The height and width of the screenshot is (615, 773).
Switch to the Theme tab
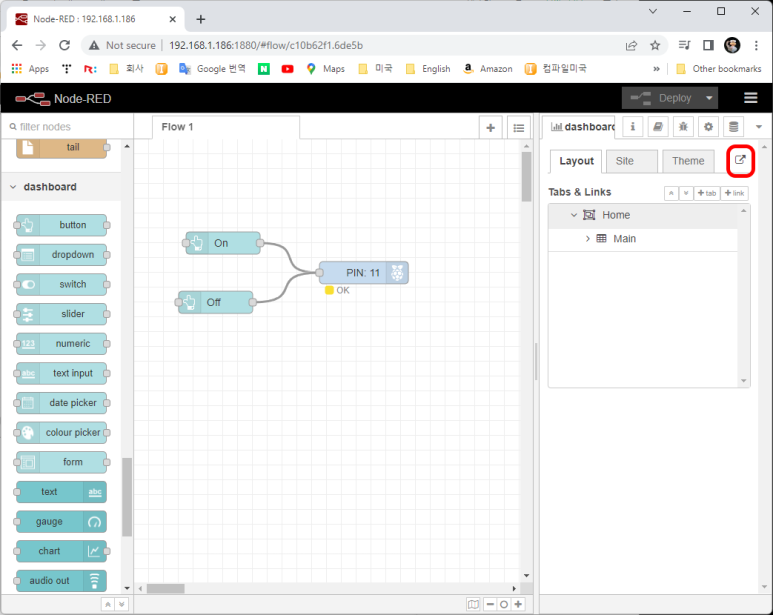[x=687, y=161]
